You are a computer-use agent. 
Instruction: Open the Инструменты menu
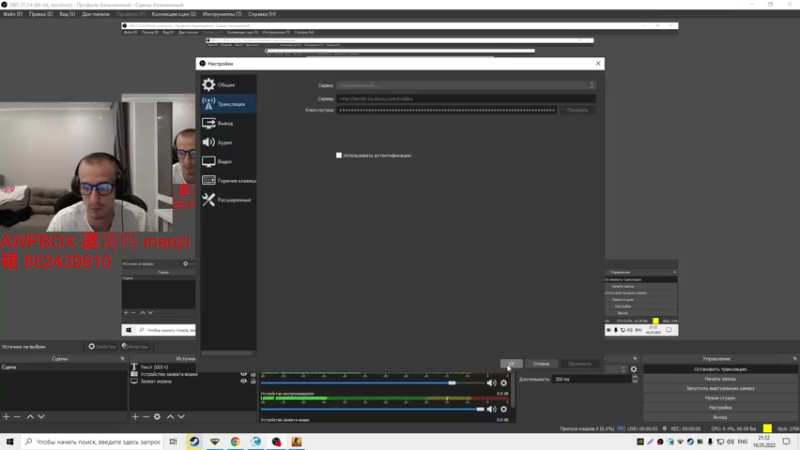coord(222,14)
